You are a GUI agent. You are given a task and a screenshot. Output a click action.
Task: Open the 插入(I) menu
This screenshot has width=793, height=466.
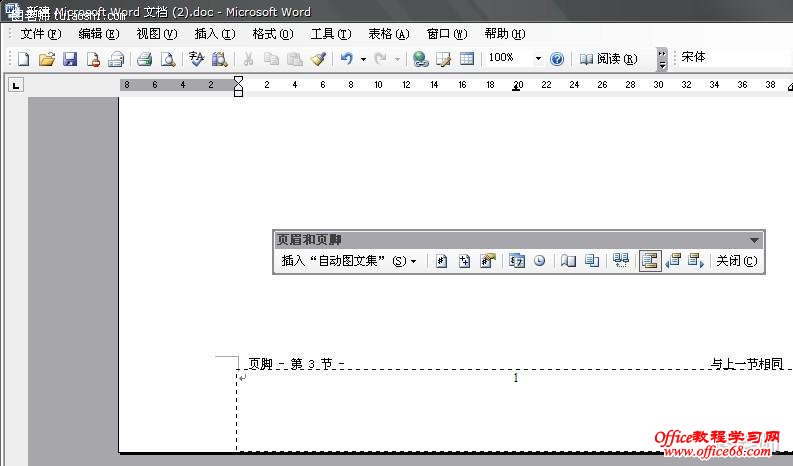tap(215, 34)
